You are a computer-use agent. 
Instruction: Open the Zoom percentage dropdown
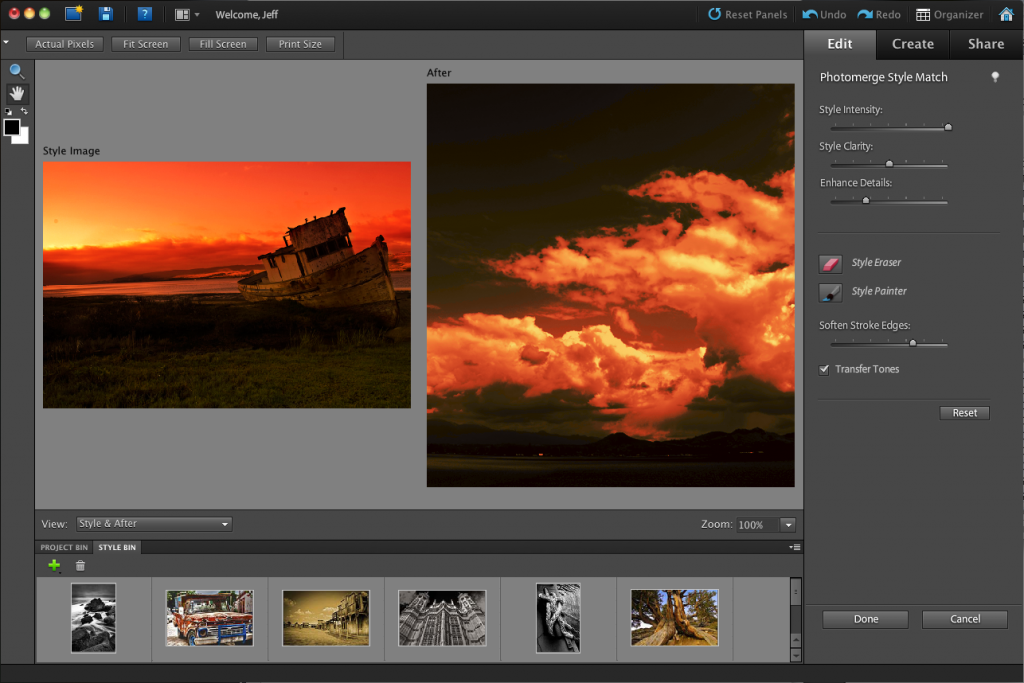pos(787,525)
